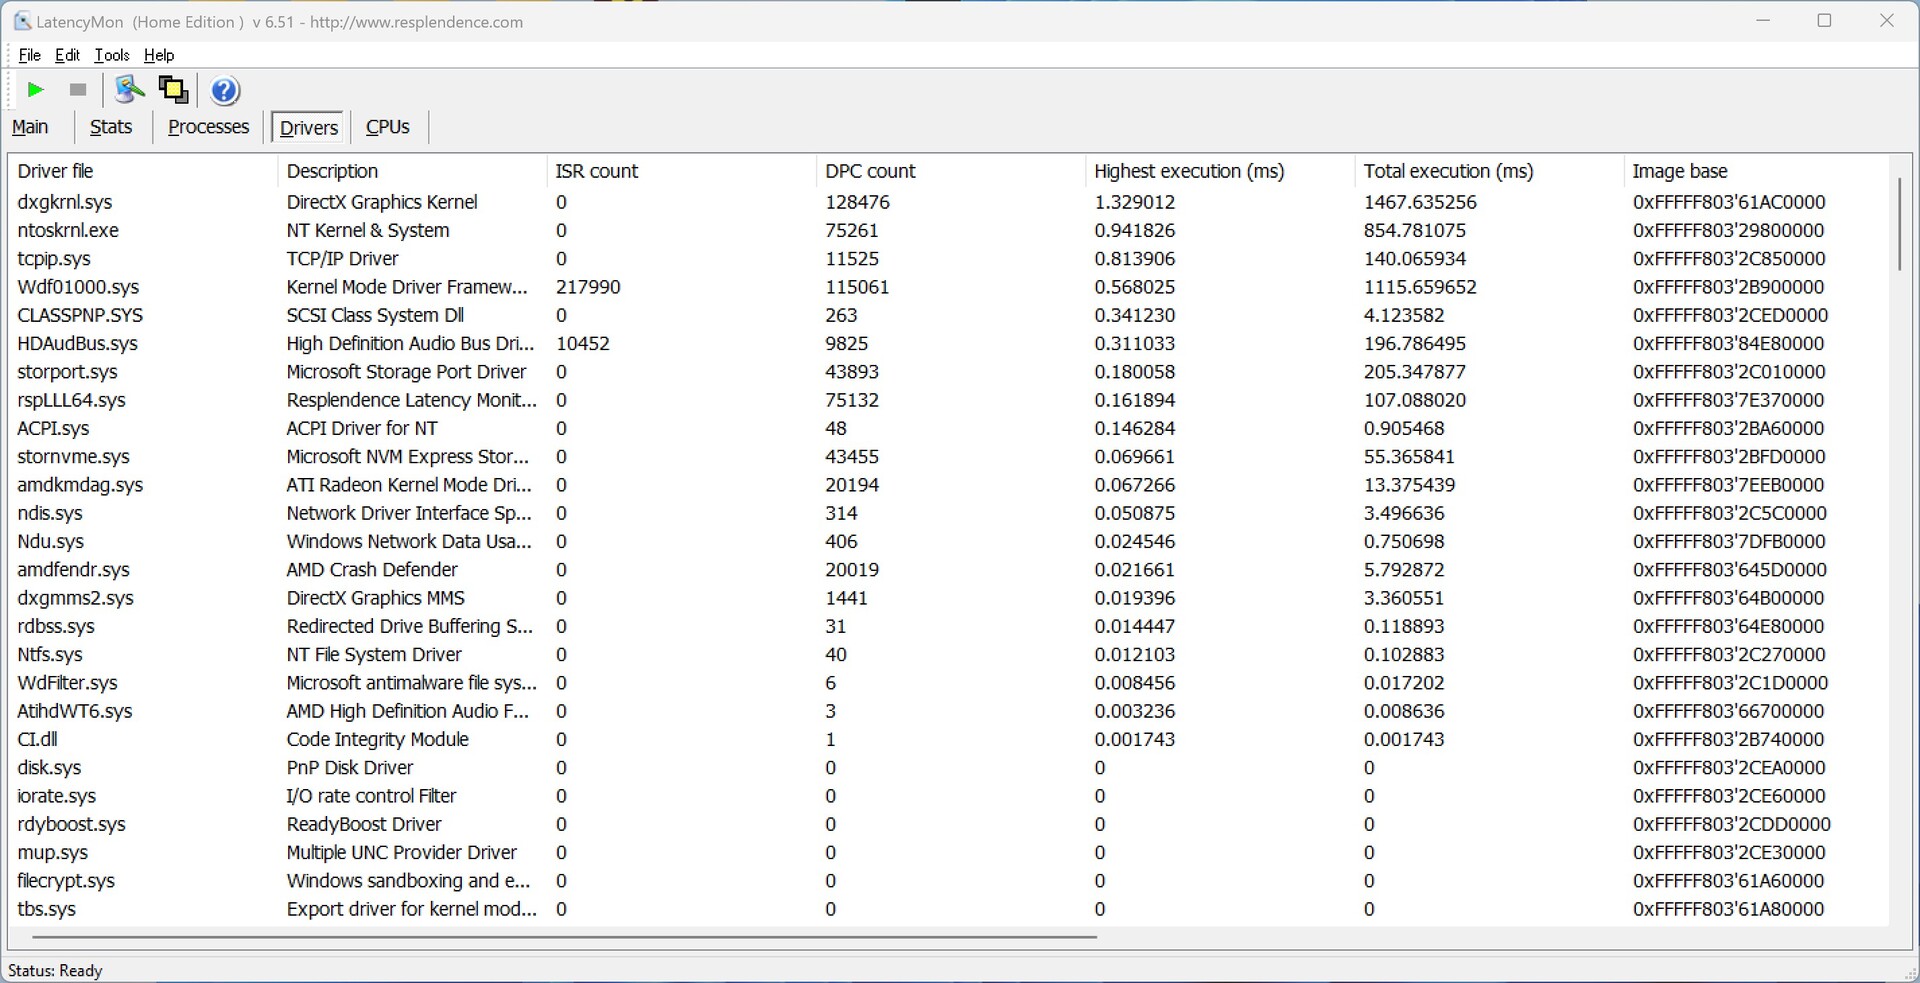Image resolution: width=1920 pixels, height=983 pixels.
Task: Click image base 0xFFFFF803'29800000
Action: click(x=1728, y=230)
